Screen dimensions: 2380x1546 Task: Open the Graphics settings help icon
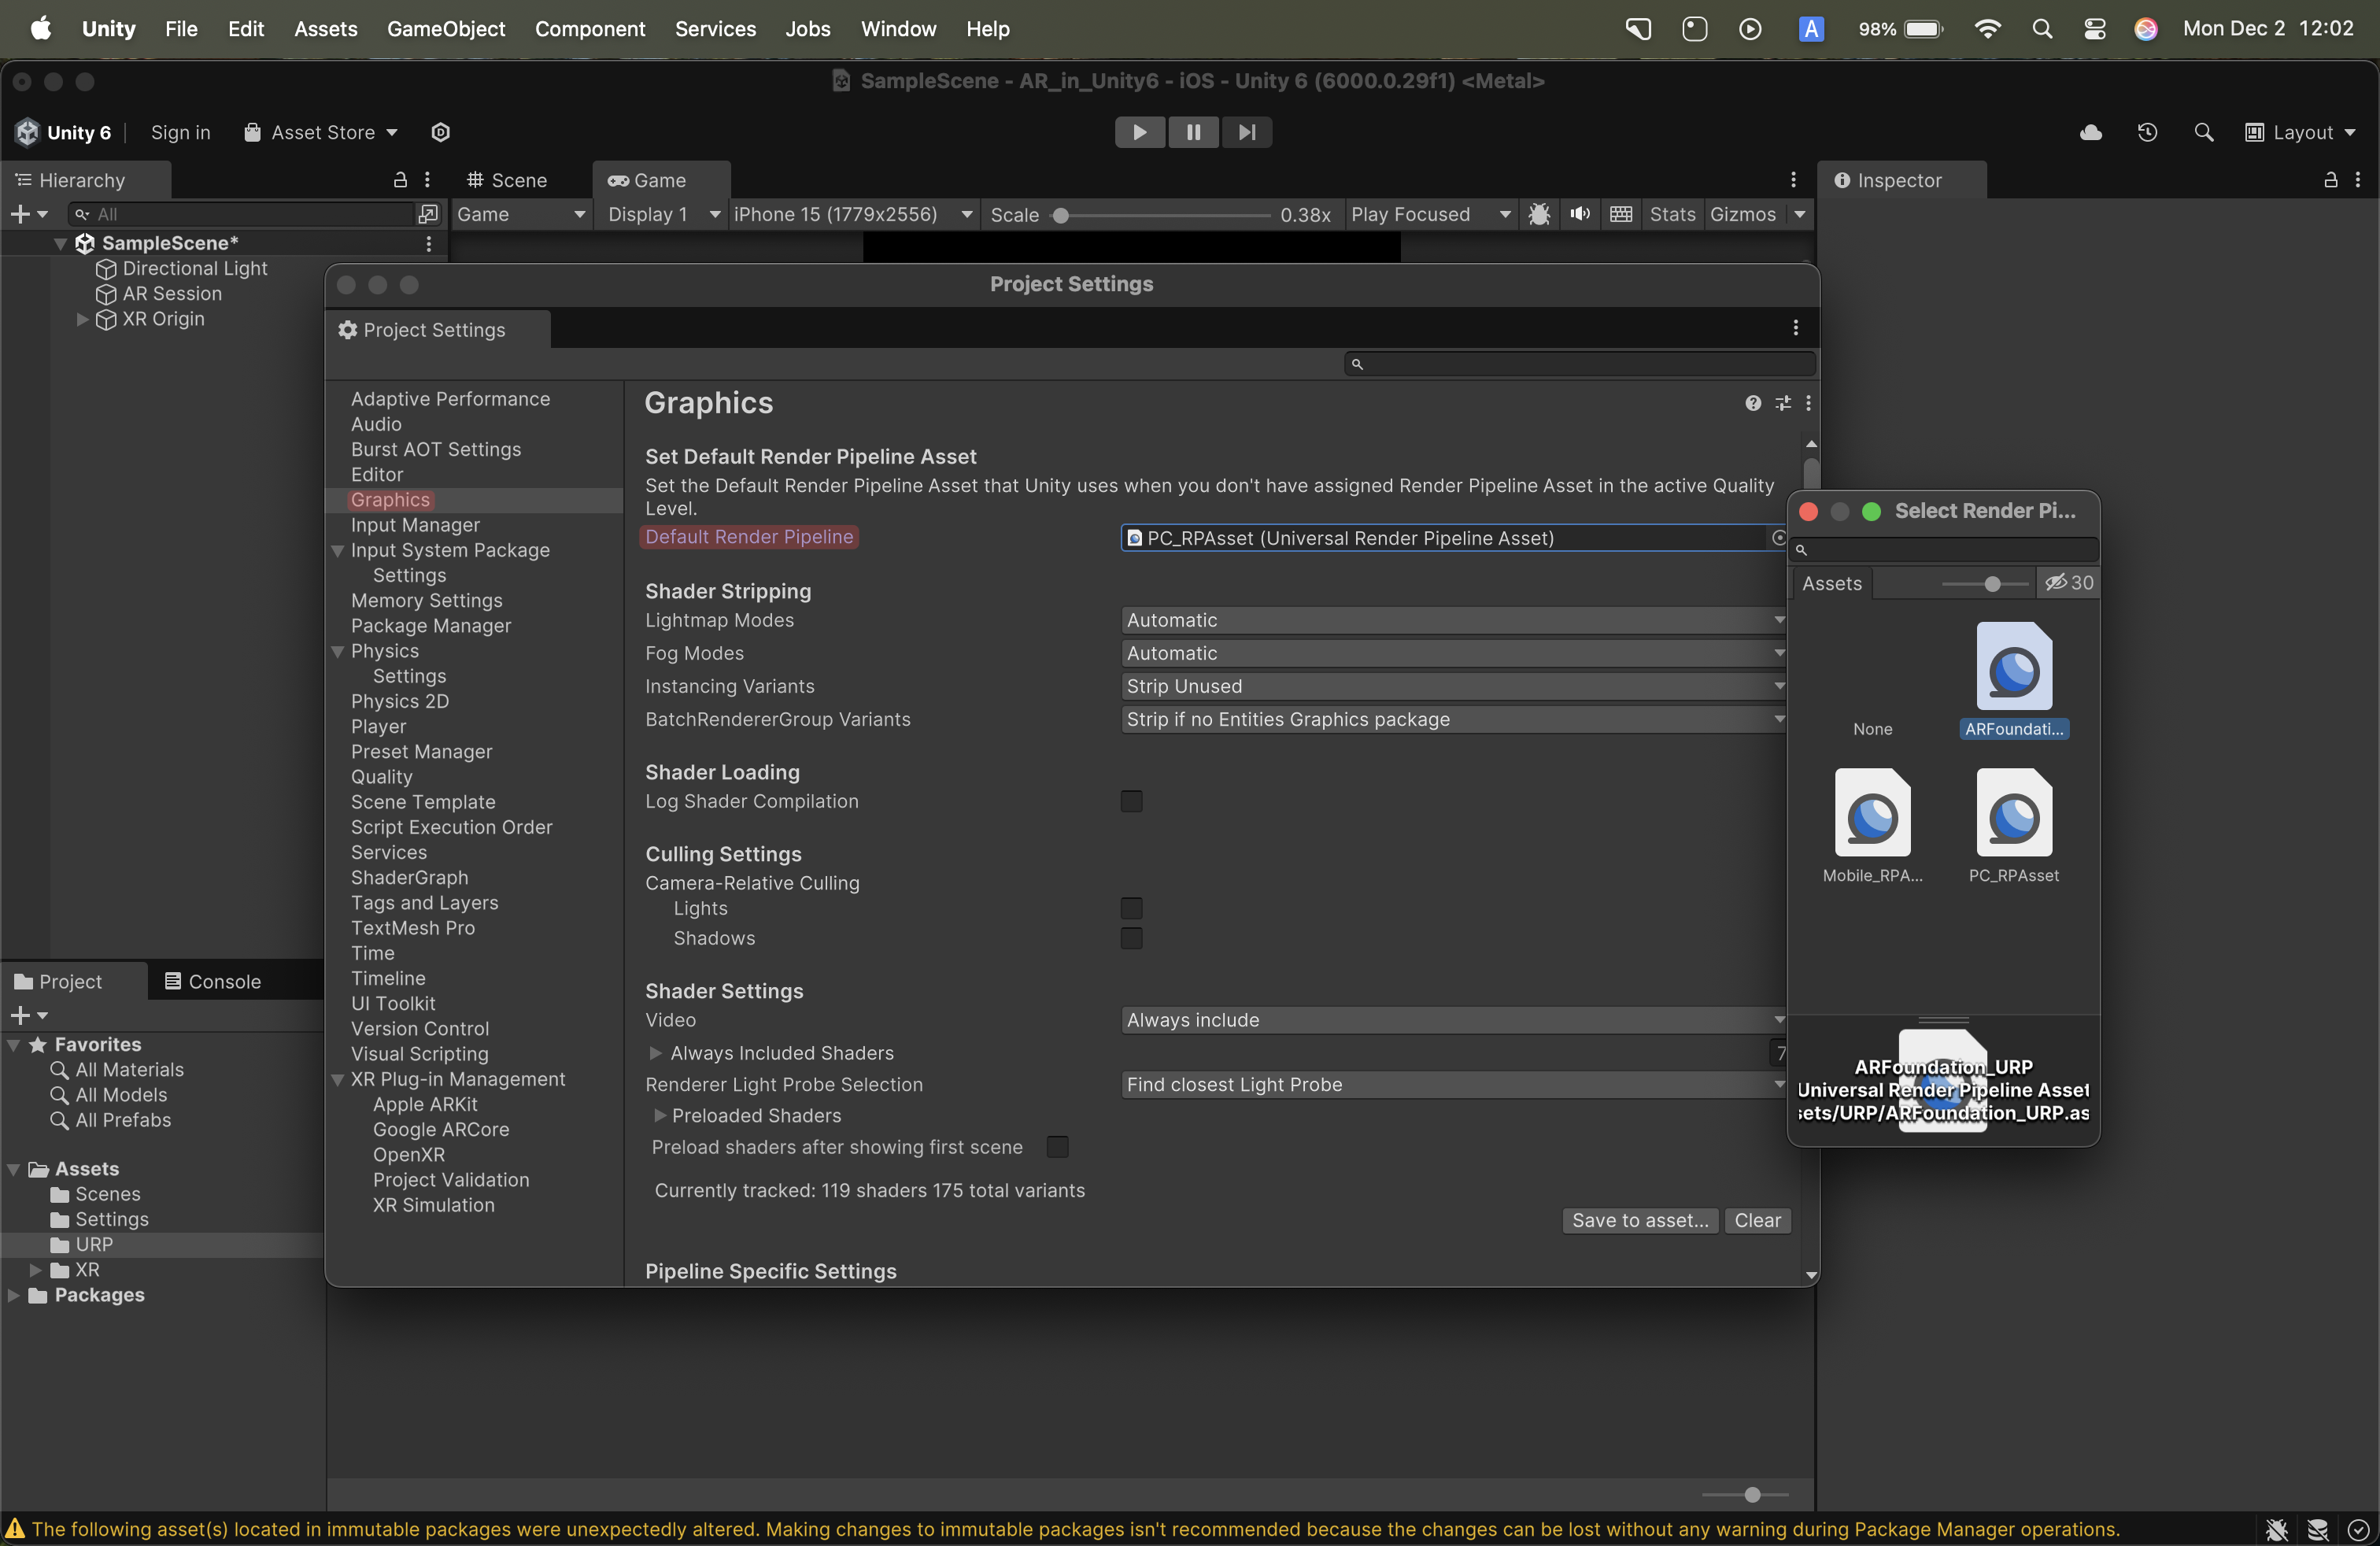1753,403
